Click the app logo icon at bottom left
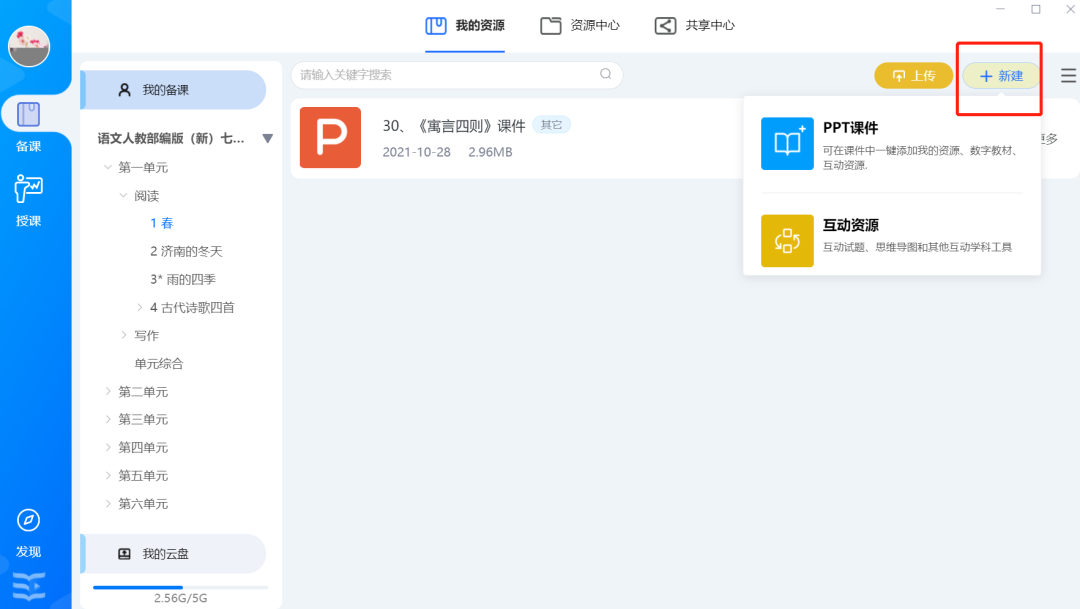 pyautogui.click(x=28, y=587)
